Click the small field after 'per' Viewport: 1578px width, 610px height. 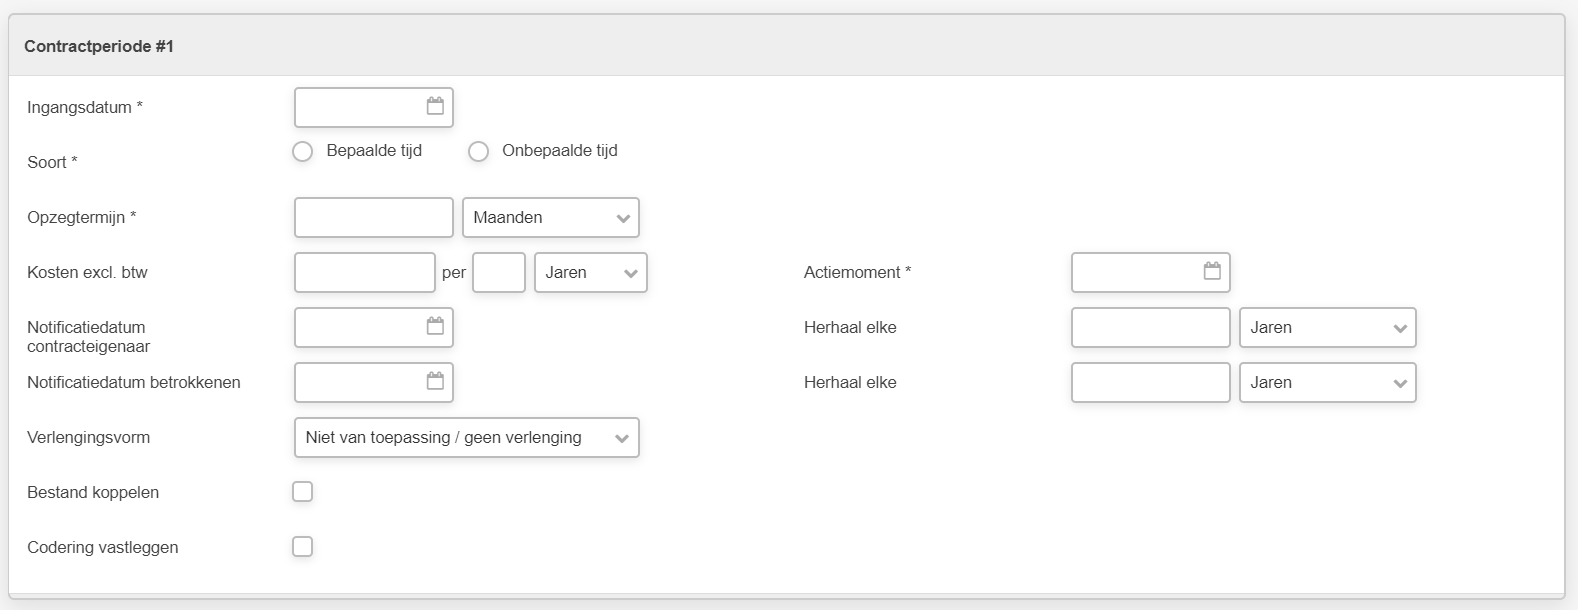(499, 272)
